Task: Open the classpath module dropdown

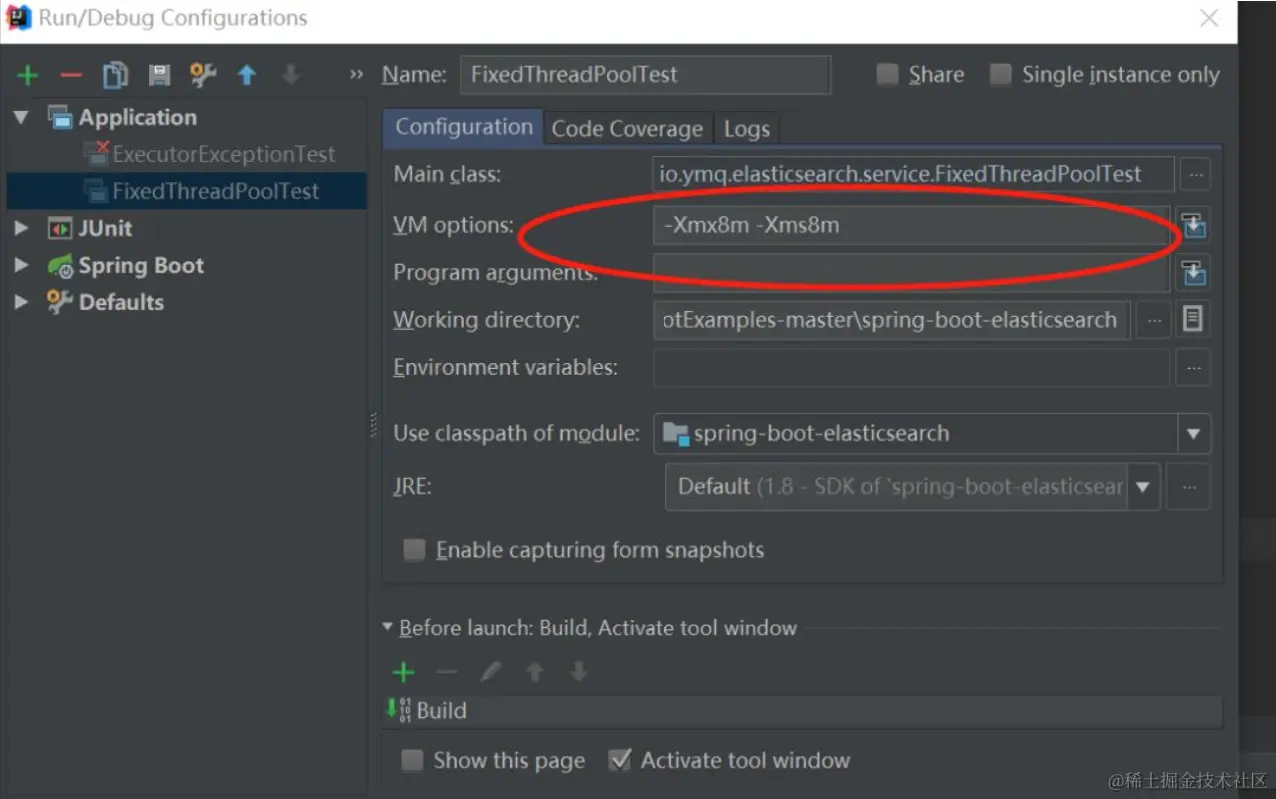Action: 1193,434
